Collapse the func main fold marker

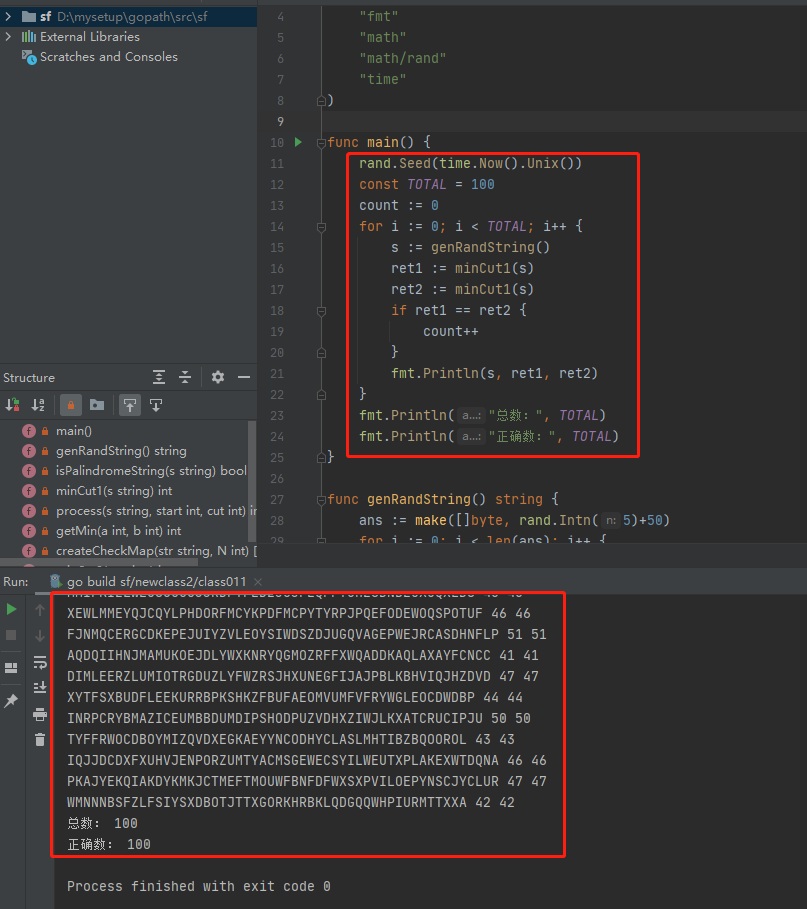pyautogui.click(x=321, y=143)
